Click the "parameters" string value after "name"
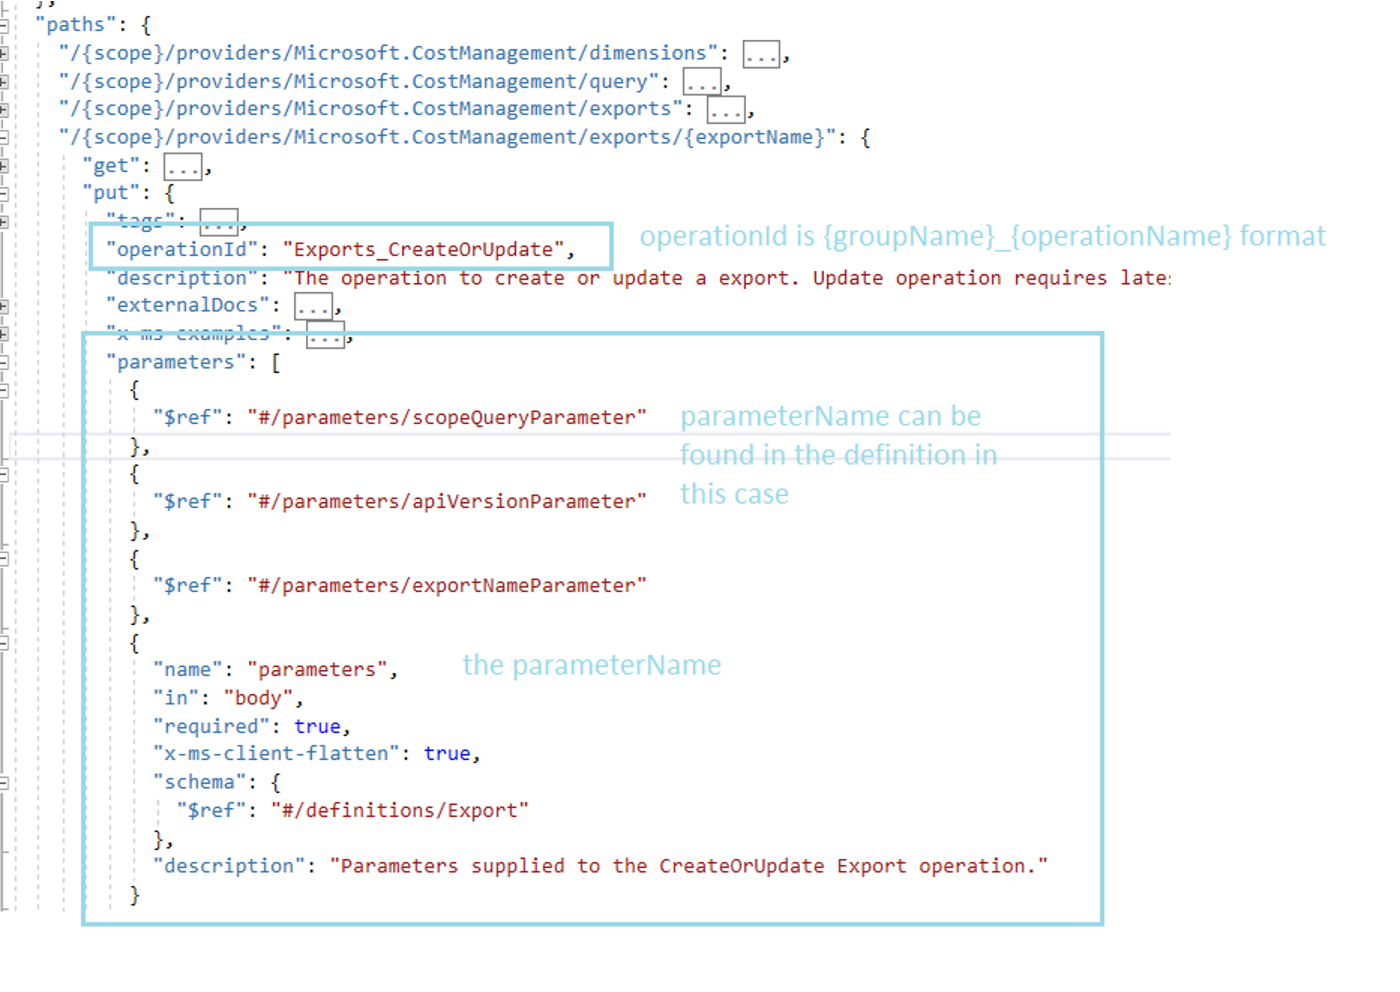This screenshot has width=1400, height=992. click(318, 670)
